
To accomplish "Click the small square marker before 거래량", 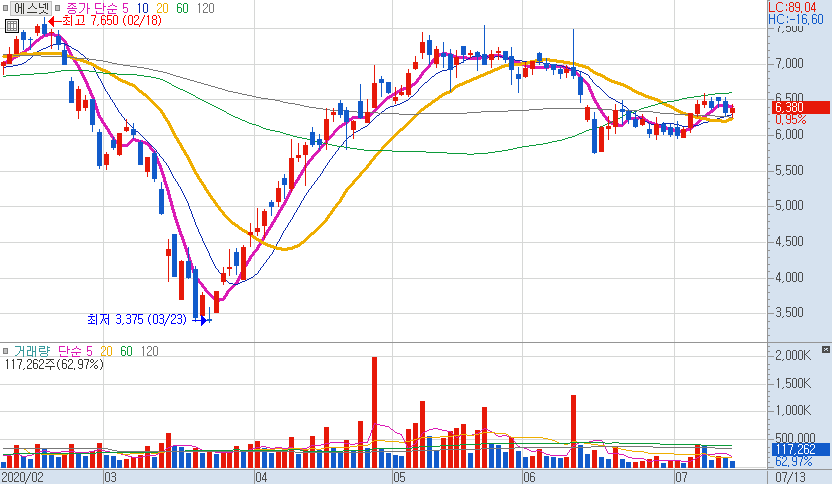I will (5, 351).
